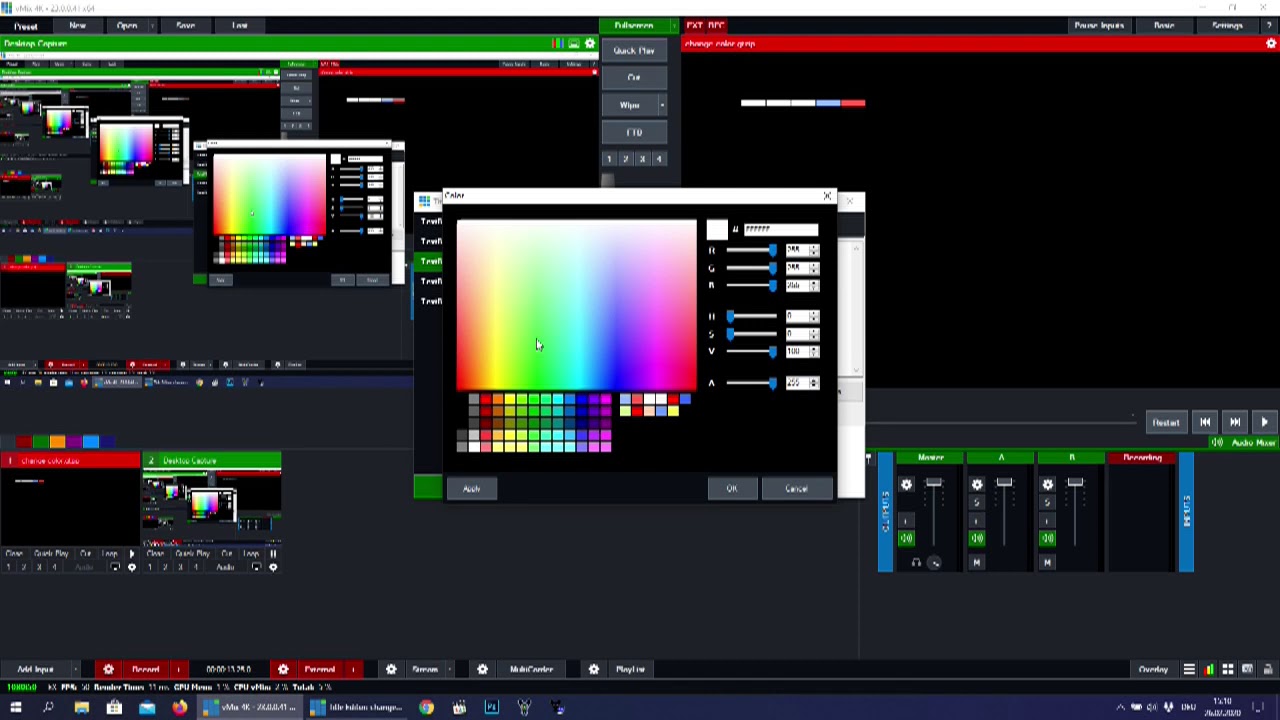This screenshot has width=1280, height=720.
Task: Open bus A audio settings gear
Action: [x=977, y=485]
